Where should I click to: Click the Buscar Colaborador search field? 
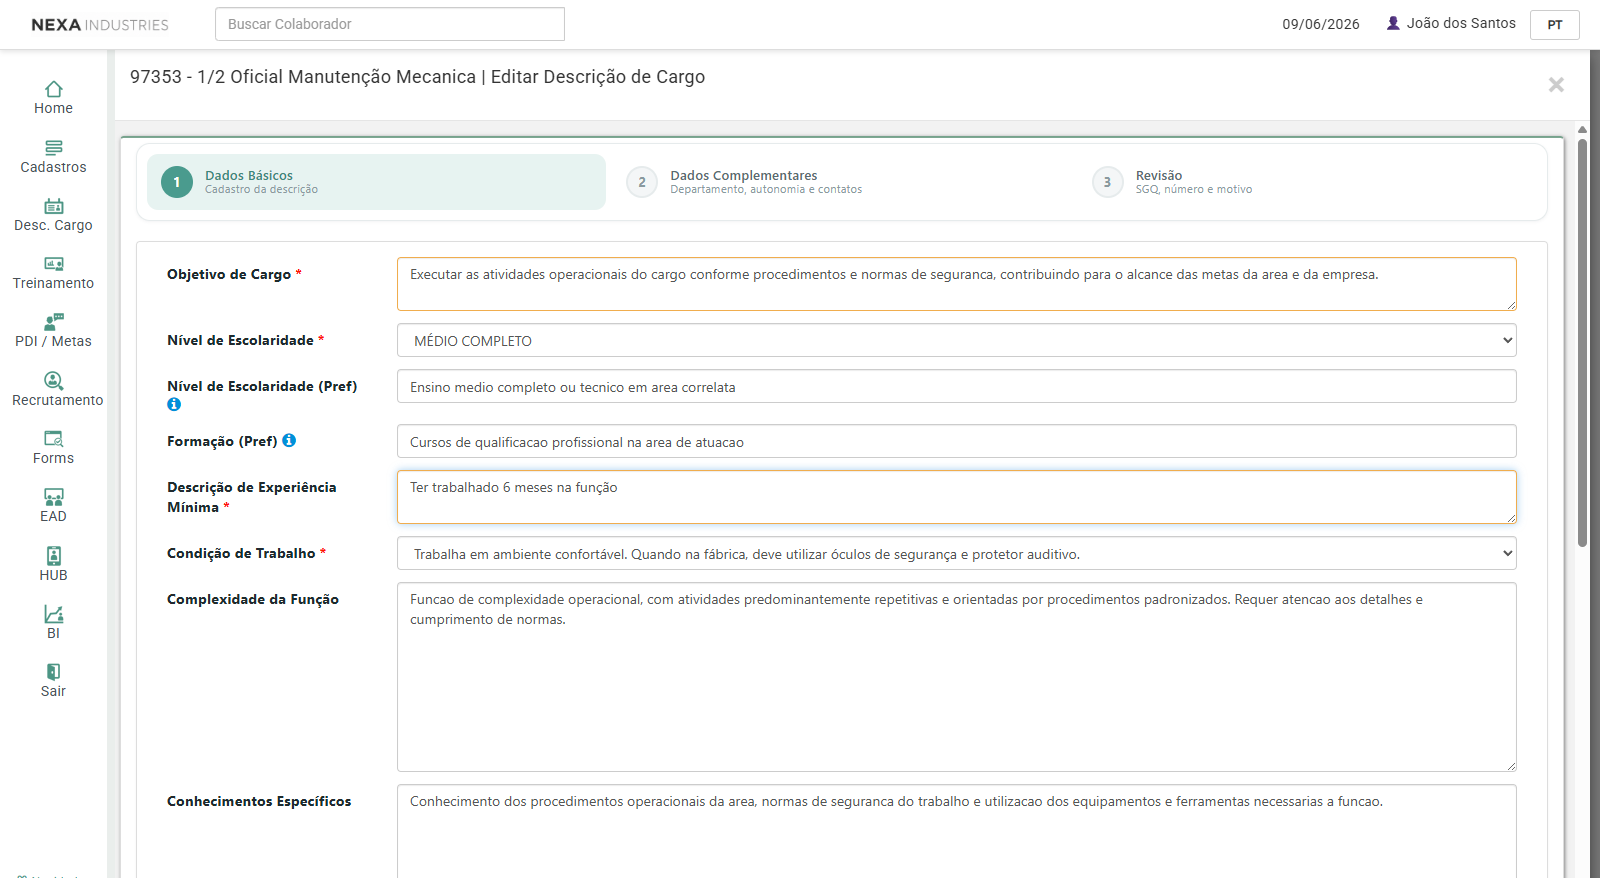point(390,24)
